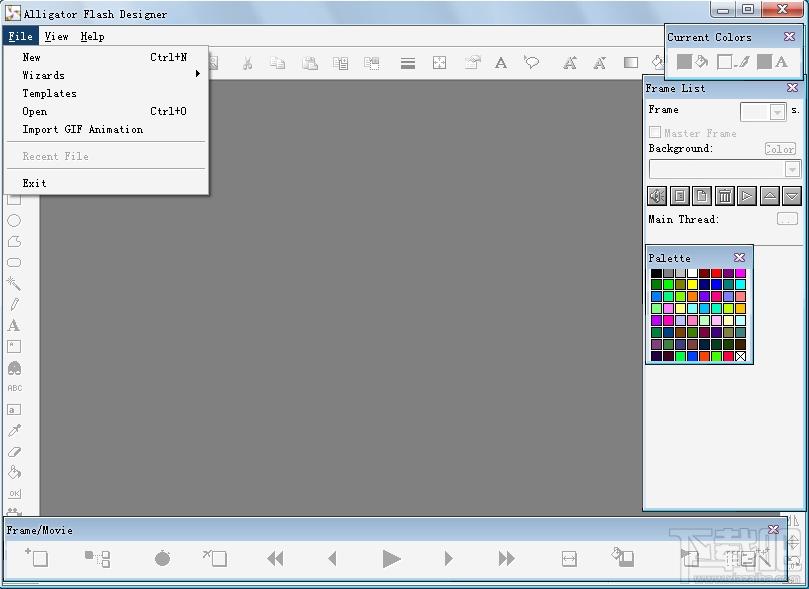Viewport: 809px width, 589px height.
Task: Click the line thickness toolbar icon
Action: pyautogui.click(x=408, y=63)
